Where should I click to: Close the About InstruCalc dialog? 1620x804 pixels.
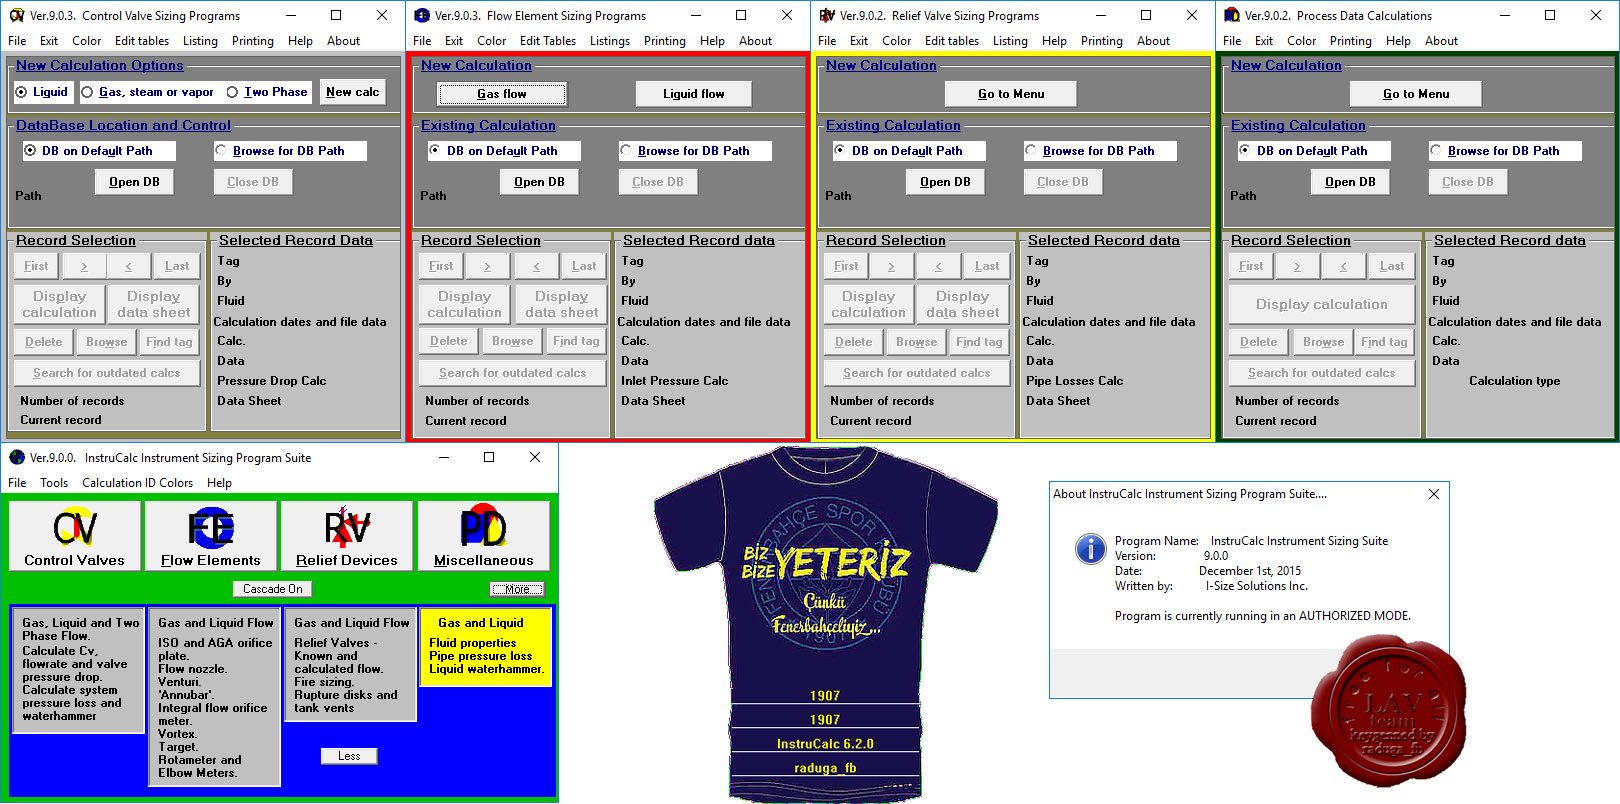click(1433, 494)
